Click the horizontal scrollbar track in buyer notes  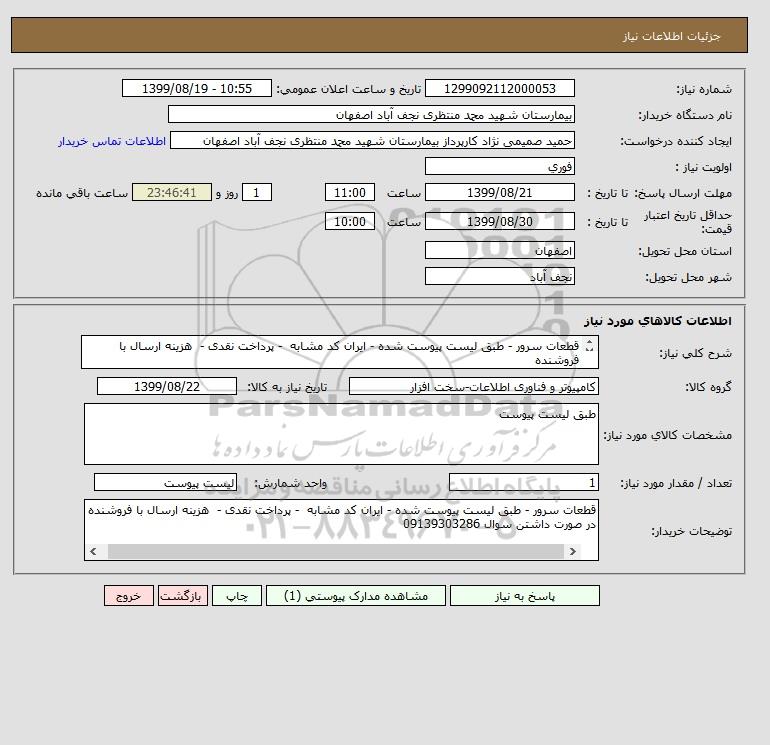pyautogui.click(x=336, y=552)
